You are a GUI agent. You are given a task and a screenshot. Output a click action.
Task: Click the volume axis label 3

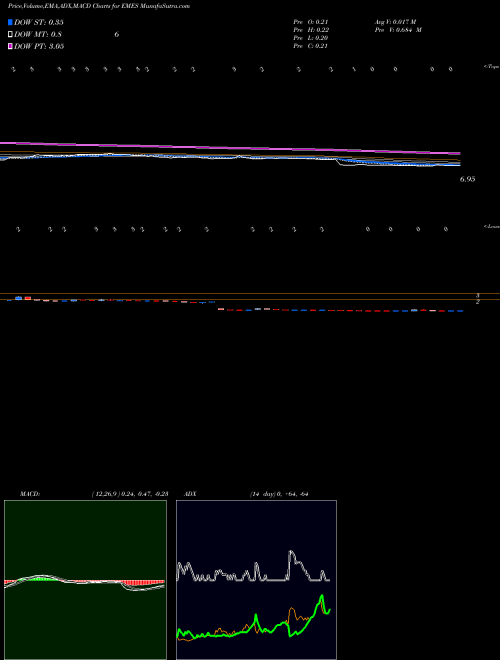point(478,296)
